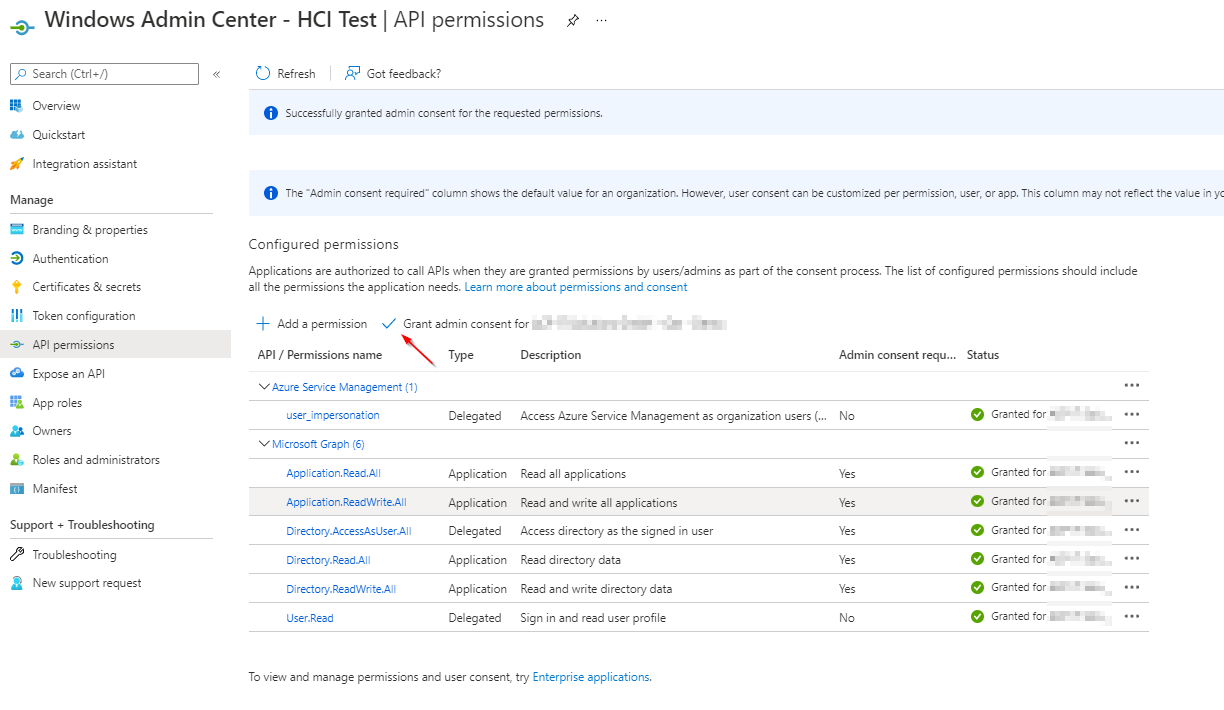Viewport: 1224px width, 710px height.
Task: Click the Type column header
Action: [x=461, y=355]
